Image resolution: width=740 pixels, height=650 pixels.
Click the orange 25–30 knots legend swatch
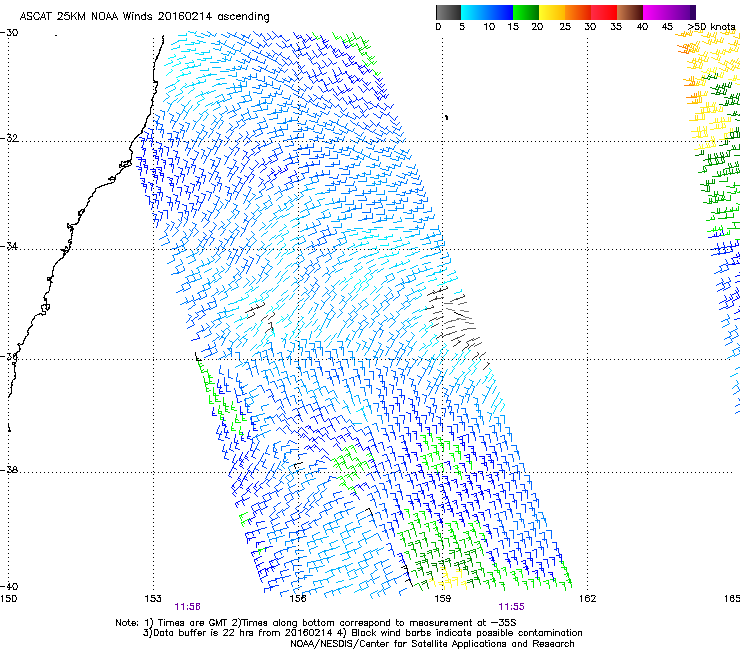[x=578, y=12]
